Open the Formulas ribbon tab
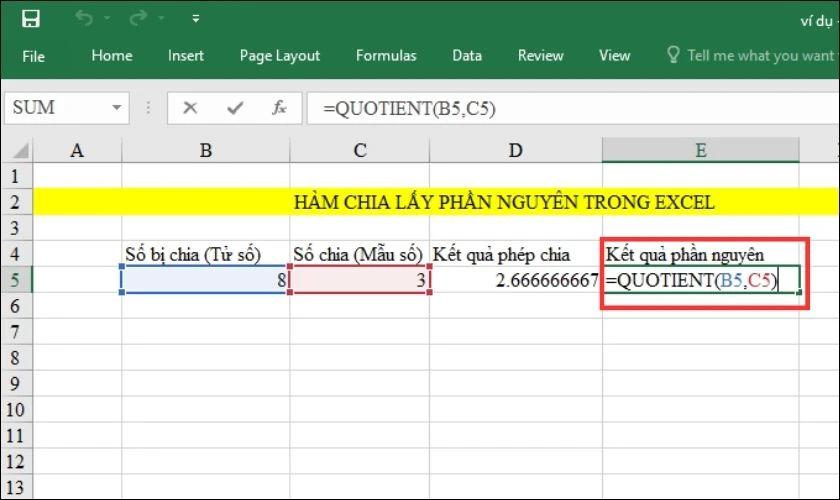The width and height of the screenshot is (840, 500). coord(386,56)
